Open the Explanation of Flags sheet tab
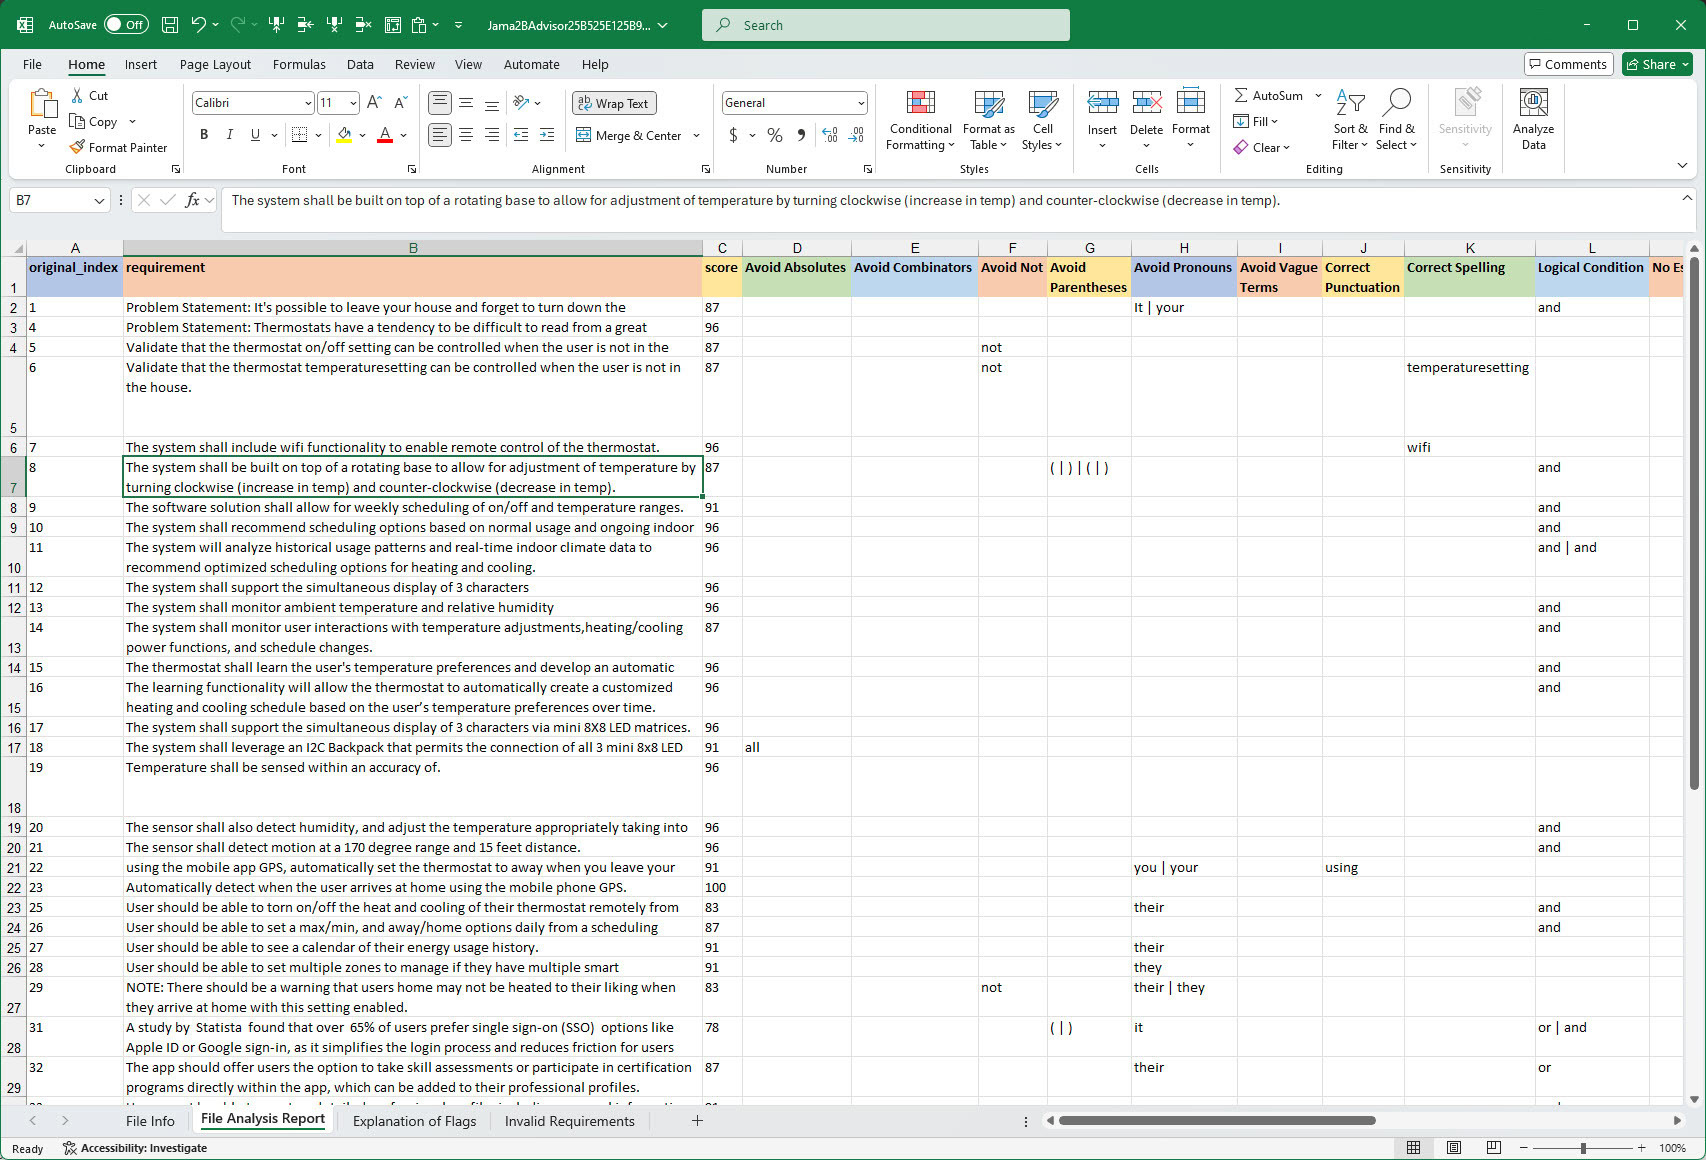The width and height of the screenshot is (1706, 1160). coord(414,1121)
